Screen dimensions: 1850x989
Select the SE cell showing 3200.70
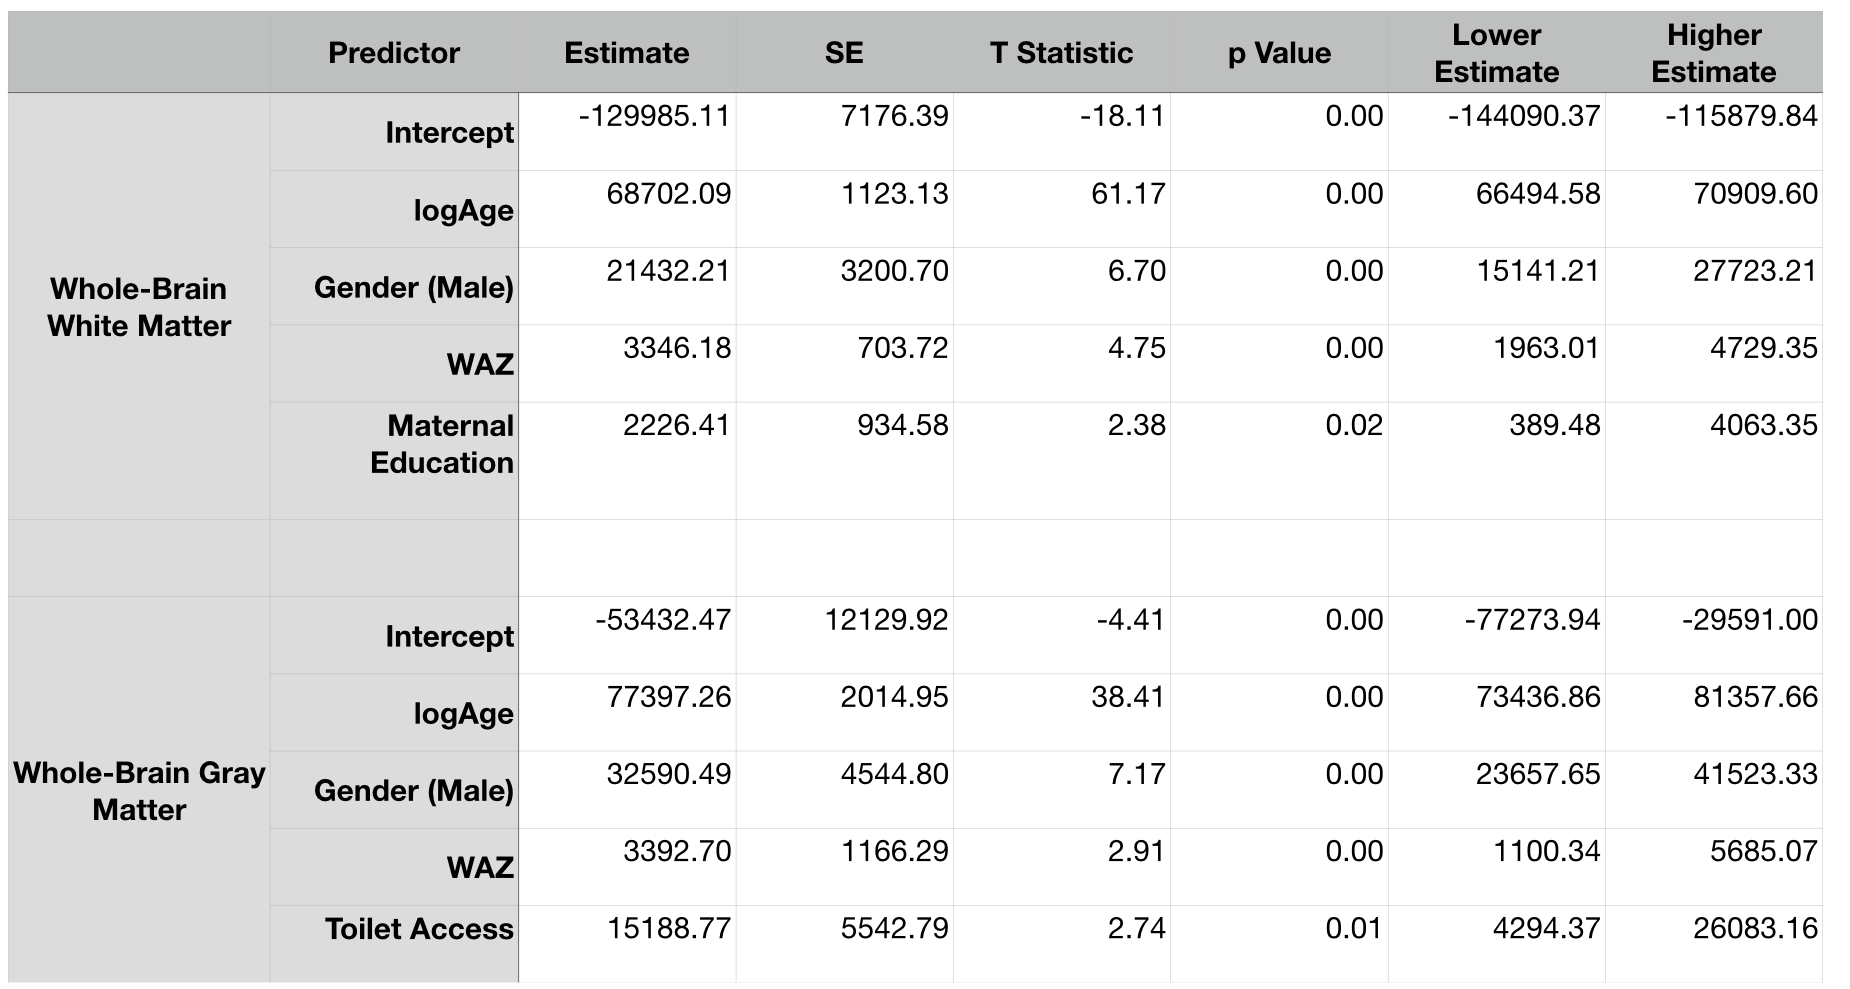click(x=894, y=271)
